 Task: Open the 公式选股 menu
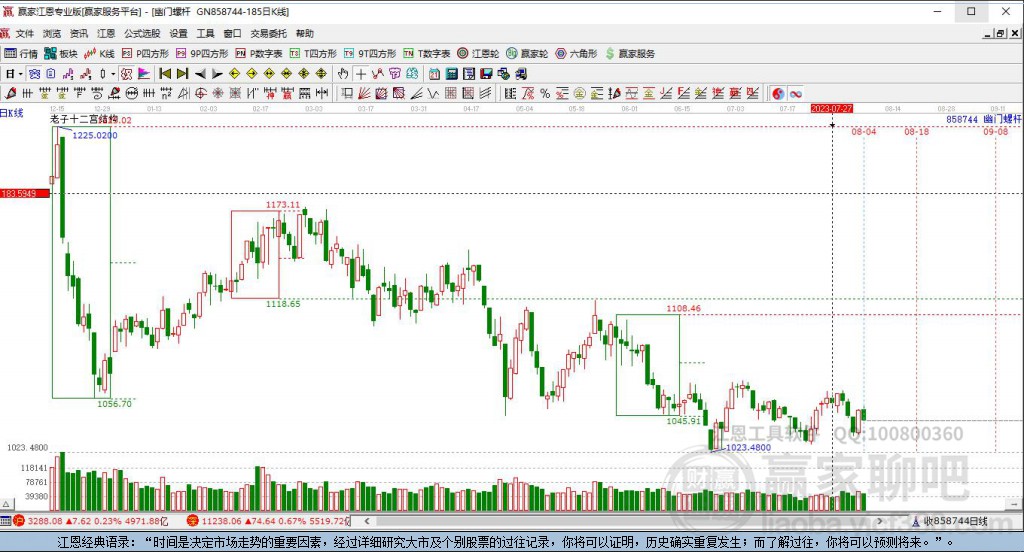click(142, 33)
